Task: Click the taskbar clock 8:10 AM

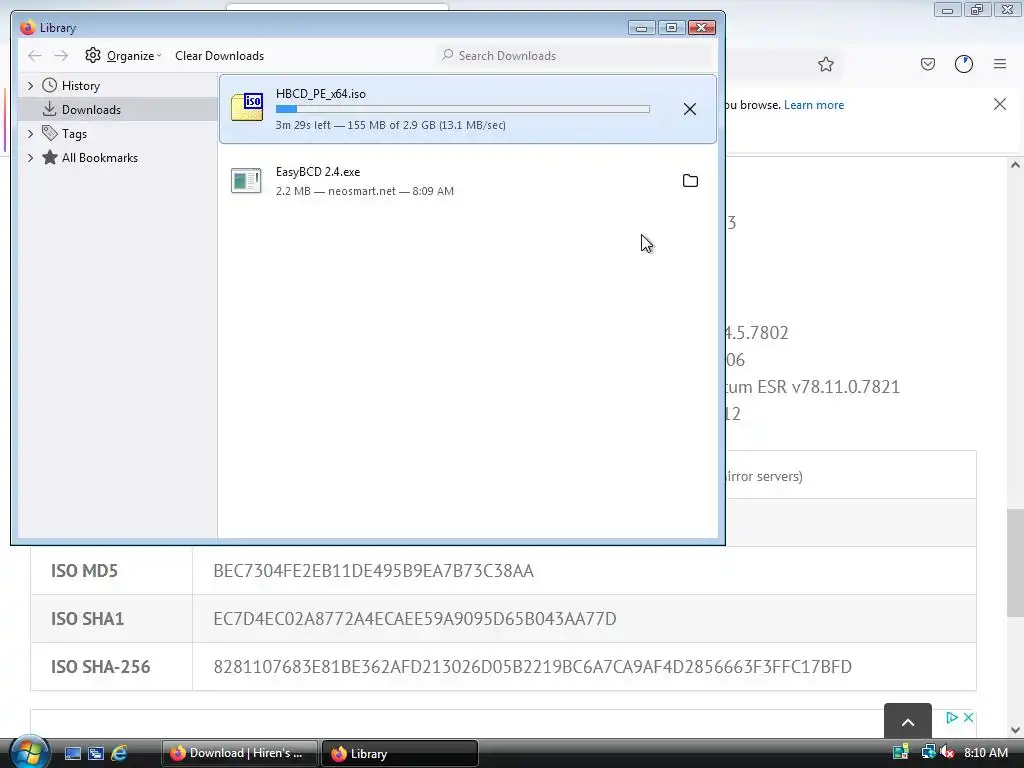Action: click(985, 753)
